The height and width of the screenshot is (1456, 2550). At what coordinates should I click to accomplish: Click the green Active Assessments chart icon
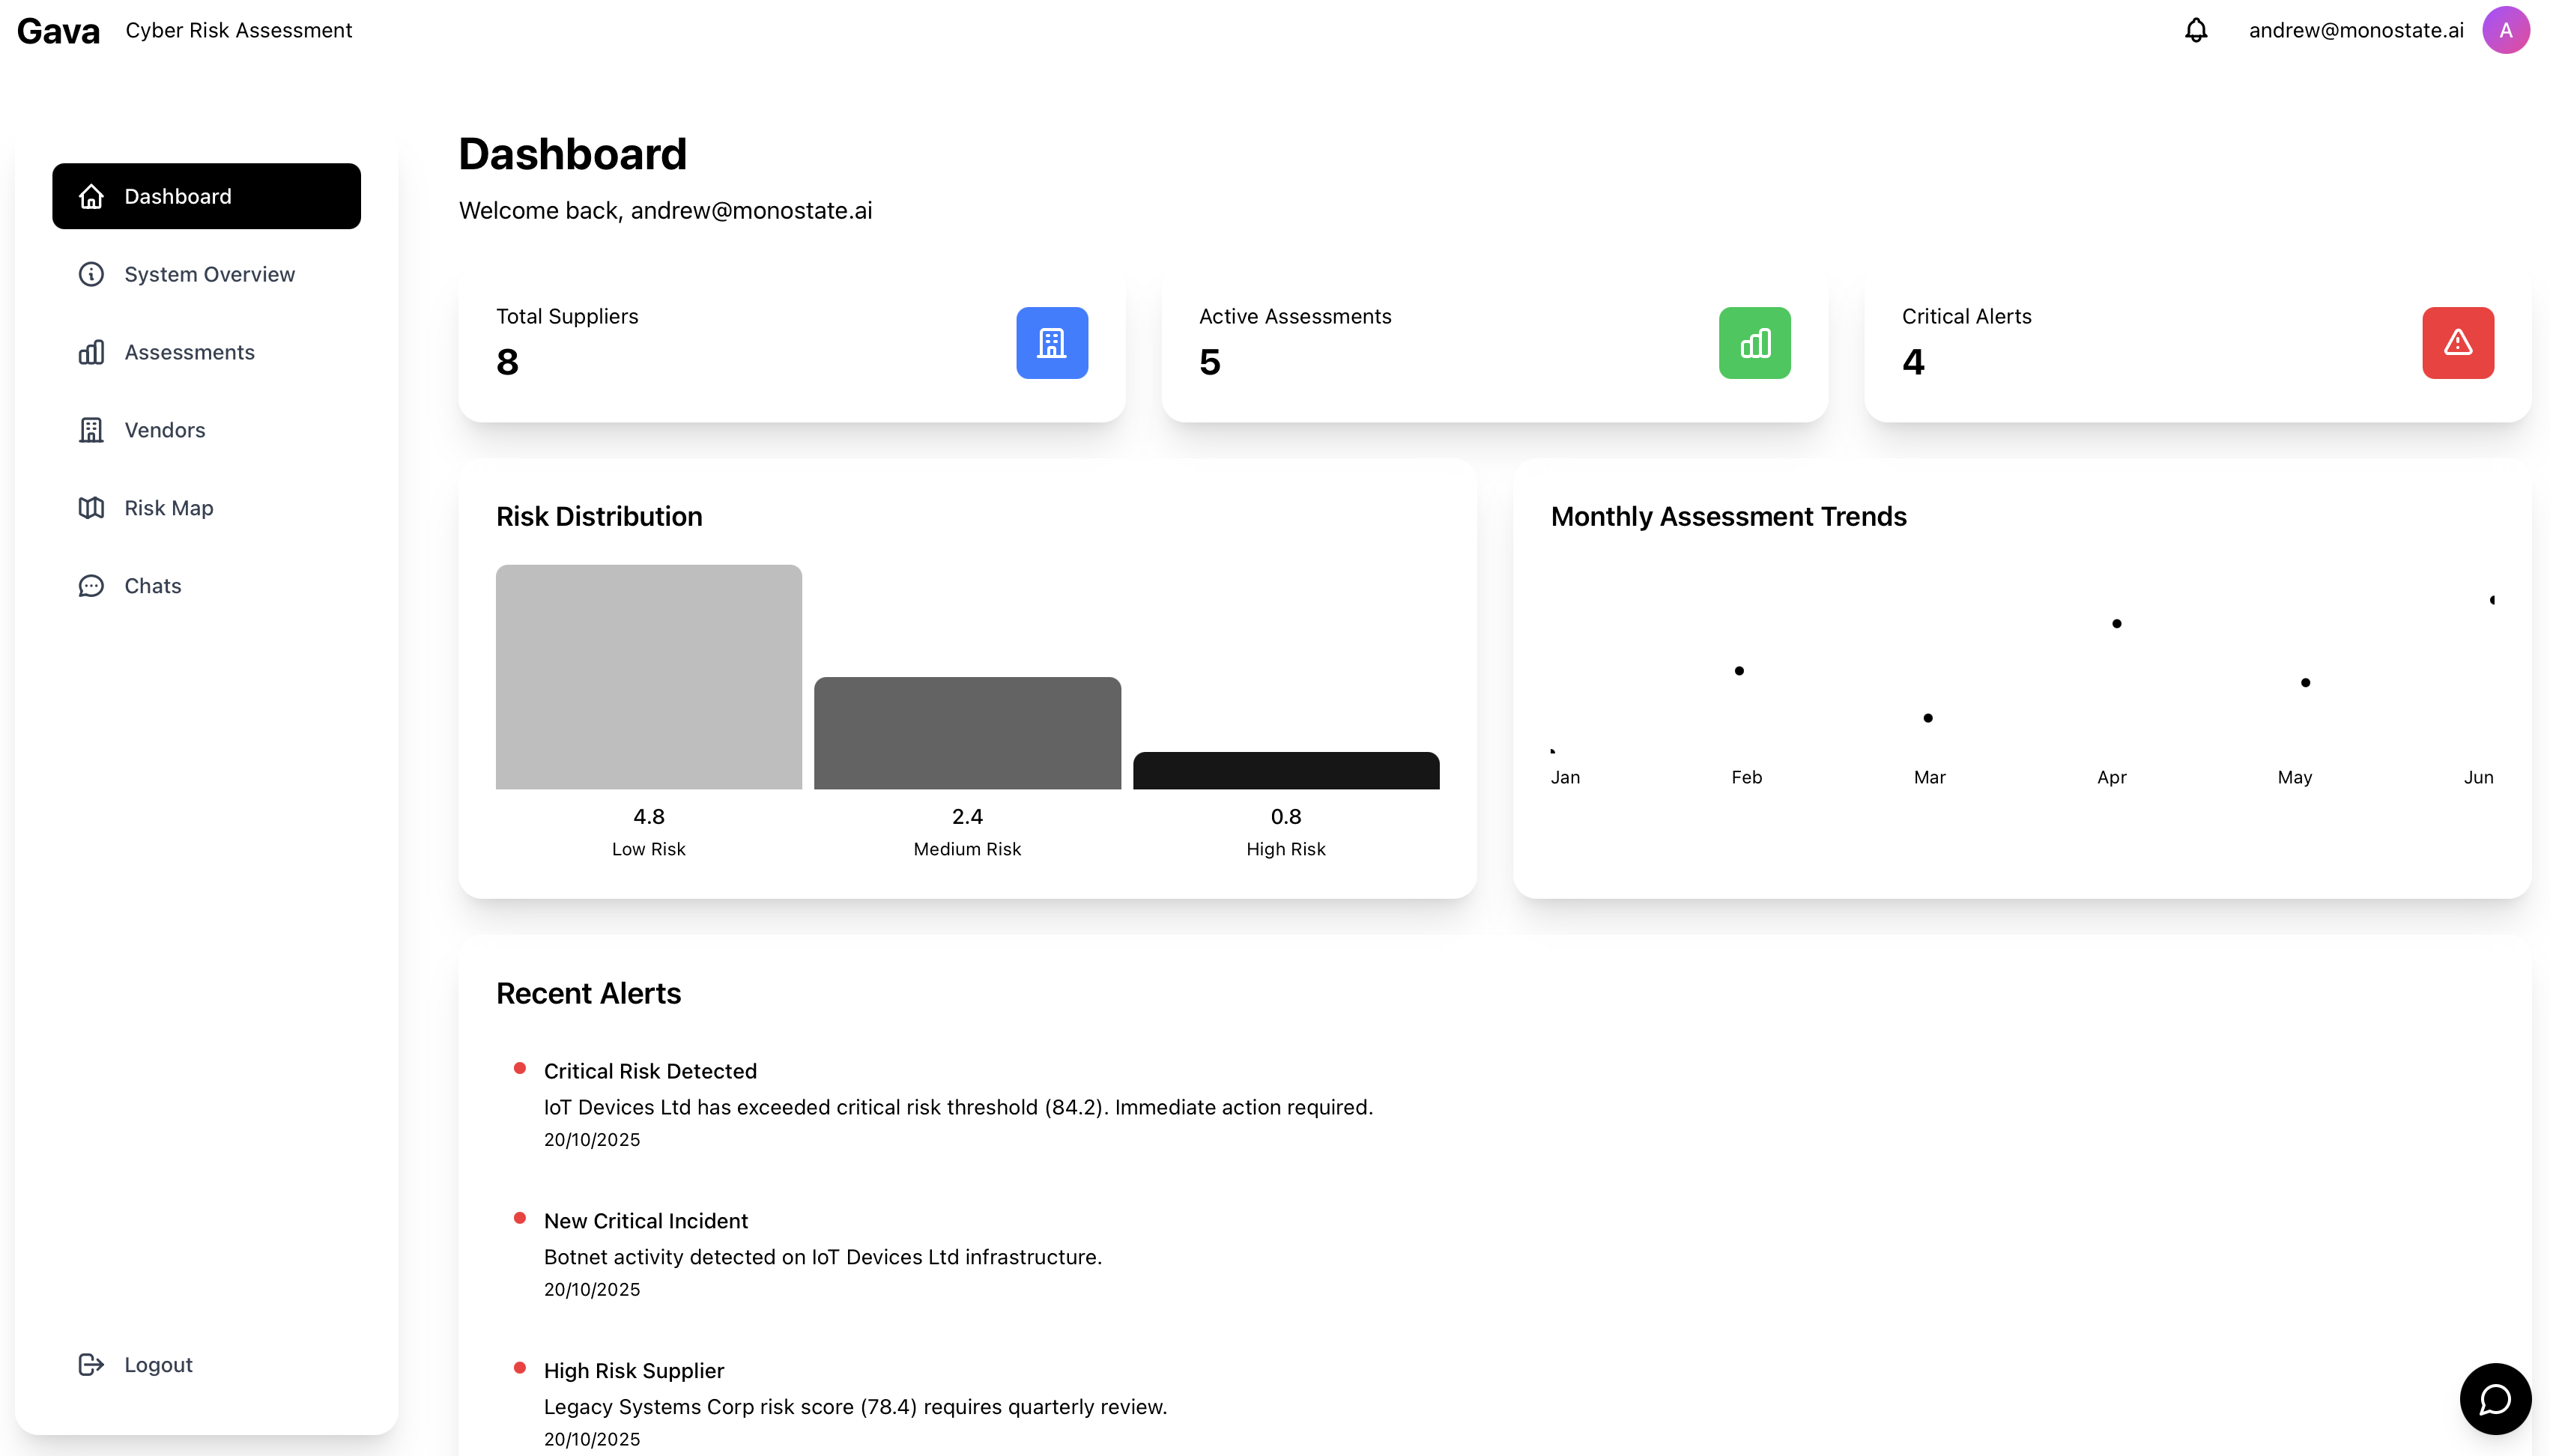1754,343
